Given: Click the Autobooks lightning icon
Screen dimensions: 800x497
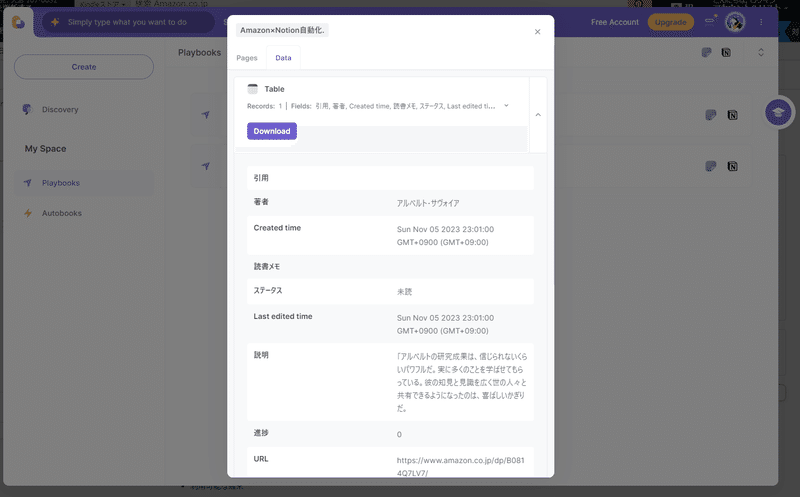Looking at the screenshot, I should 28,213.
